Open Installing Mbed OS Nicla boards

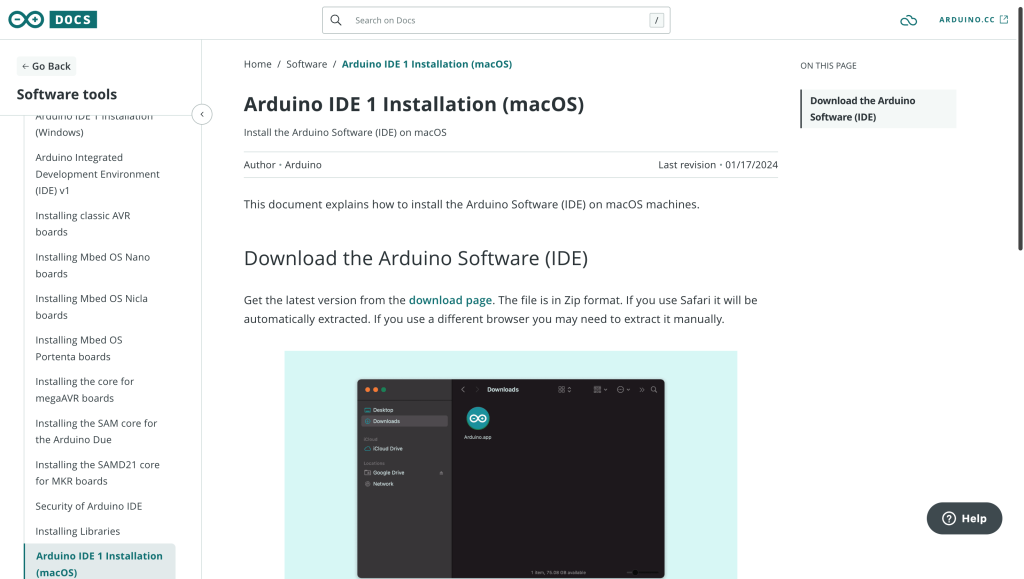pos(91,306)
